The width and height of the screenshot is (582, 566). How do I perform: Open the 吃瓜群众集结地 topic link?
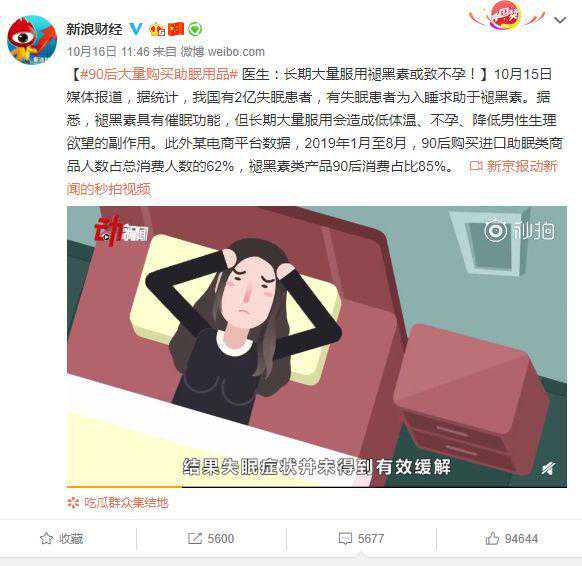[x=118, y=503]
